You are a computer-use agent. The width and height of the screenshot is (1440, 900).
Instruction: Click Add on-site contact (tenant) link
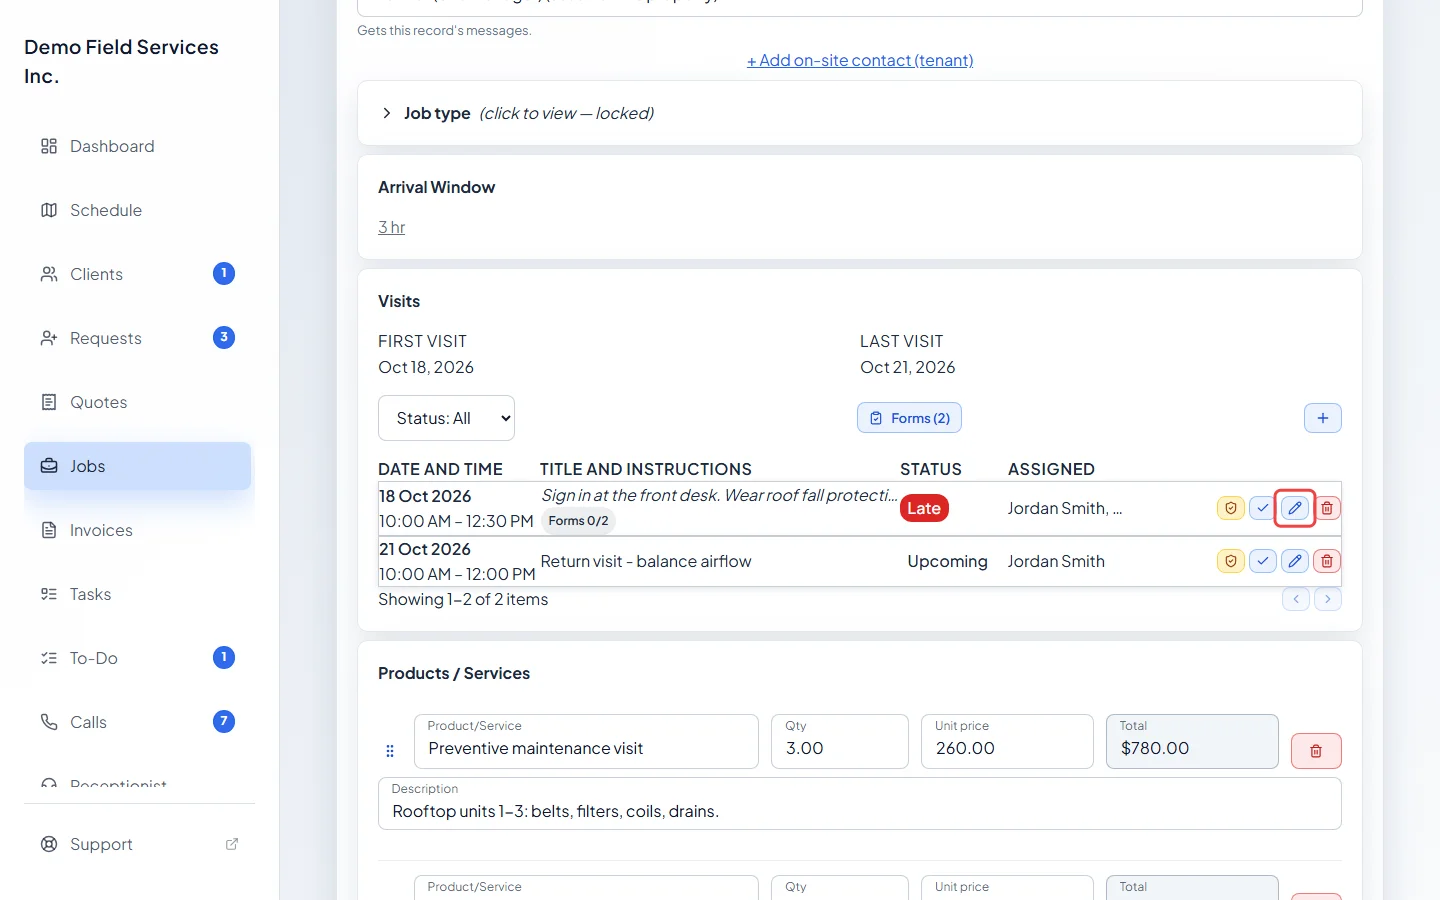pyautogui.click(x=860, y=60)
